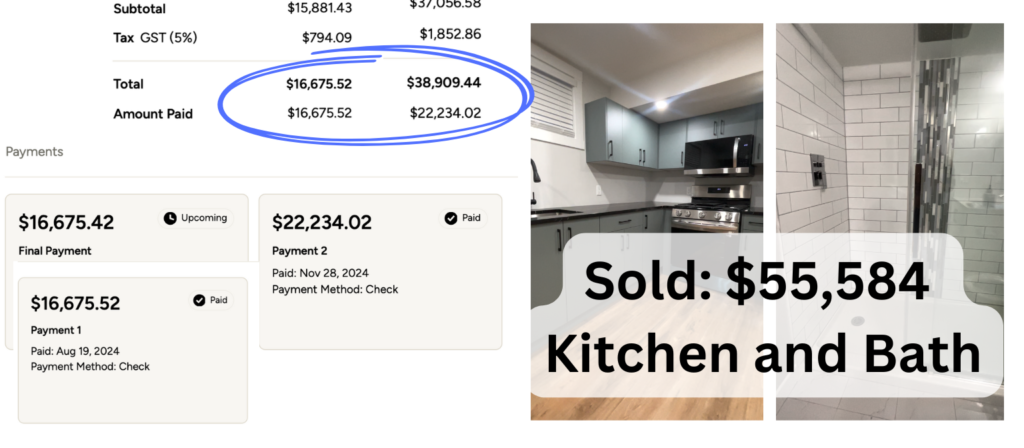The width and height of the screenshot is (1024, 448).
Task: Select the $16,675.52 amount in Payment 1 card
Action: pyautogui.click(x=75, y=303)
